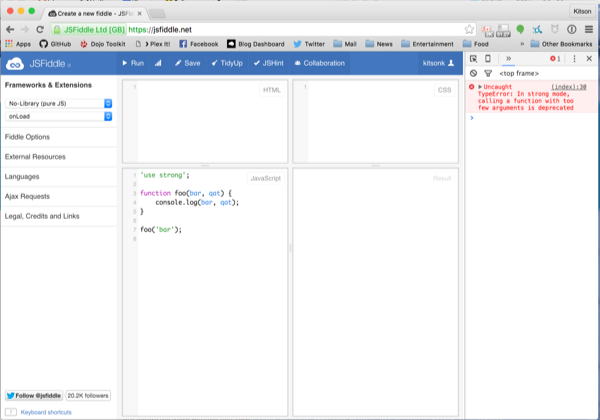Image resolution: width=600 pixels, height=420 pixels.
Task: Click the address bar URL
Action: pyautogui.click(x=160, y=29)
